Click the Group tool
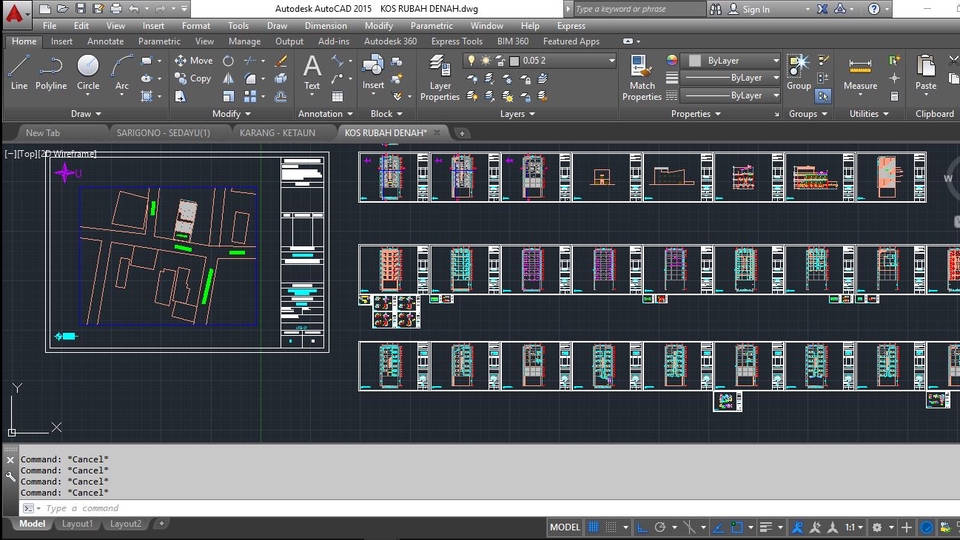Image resolution: width=960 pixels, height=540 pixels. (x=798, y=72)
